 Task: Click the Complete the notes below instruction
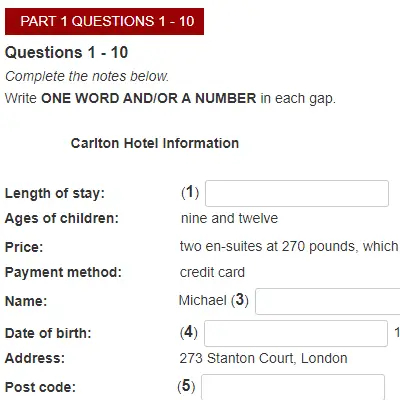click(x=87, y=76)
